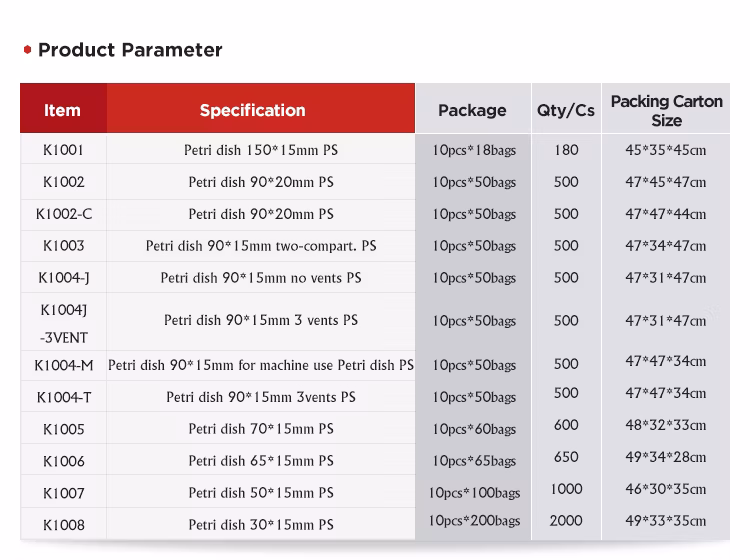Click the Product Parameter heading
The width and height of the screenshot is (750, 560).
(x=130, y=50)
